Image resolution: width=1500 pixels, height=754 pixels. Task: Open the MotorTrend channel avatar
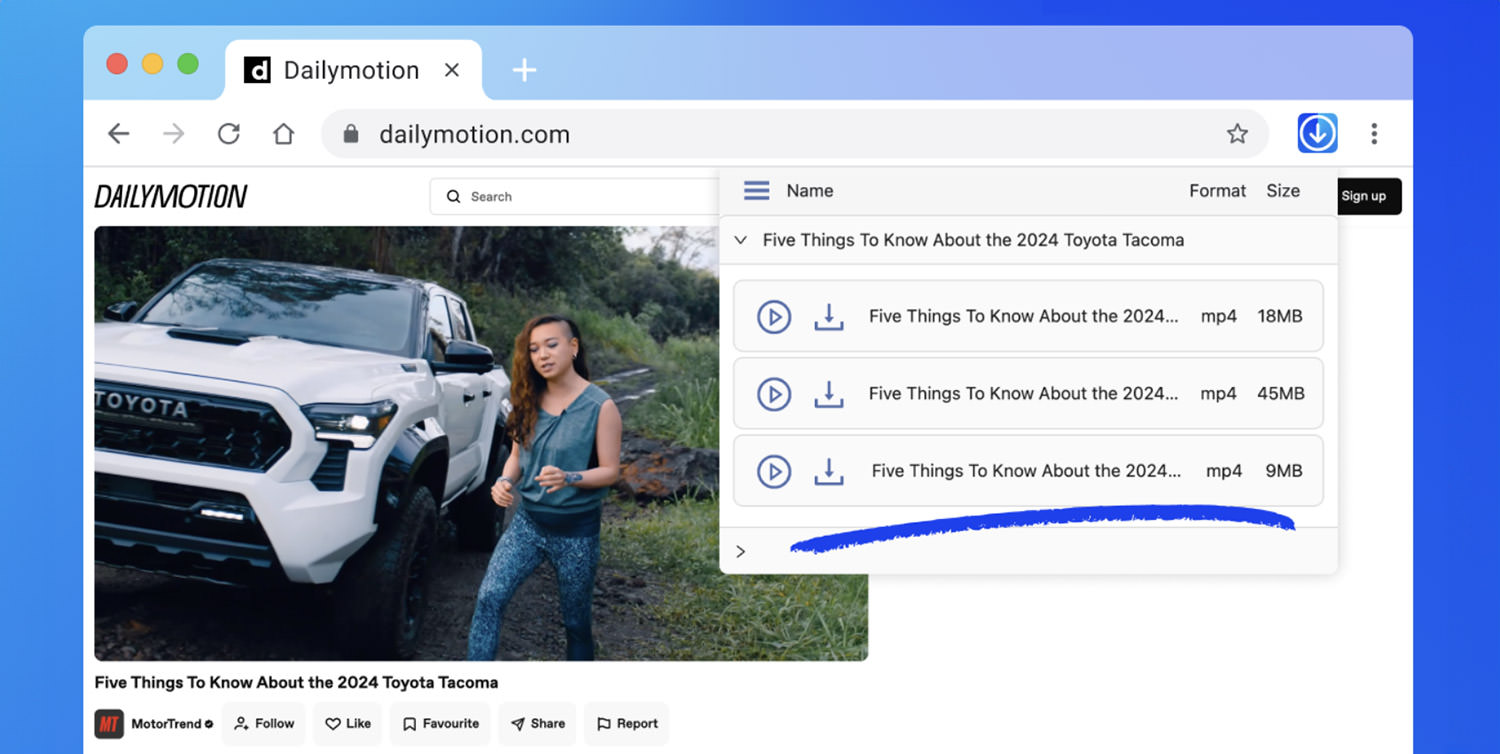(109, 724)
